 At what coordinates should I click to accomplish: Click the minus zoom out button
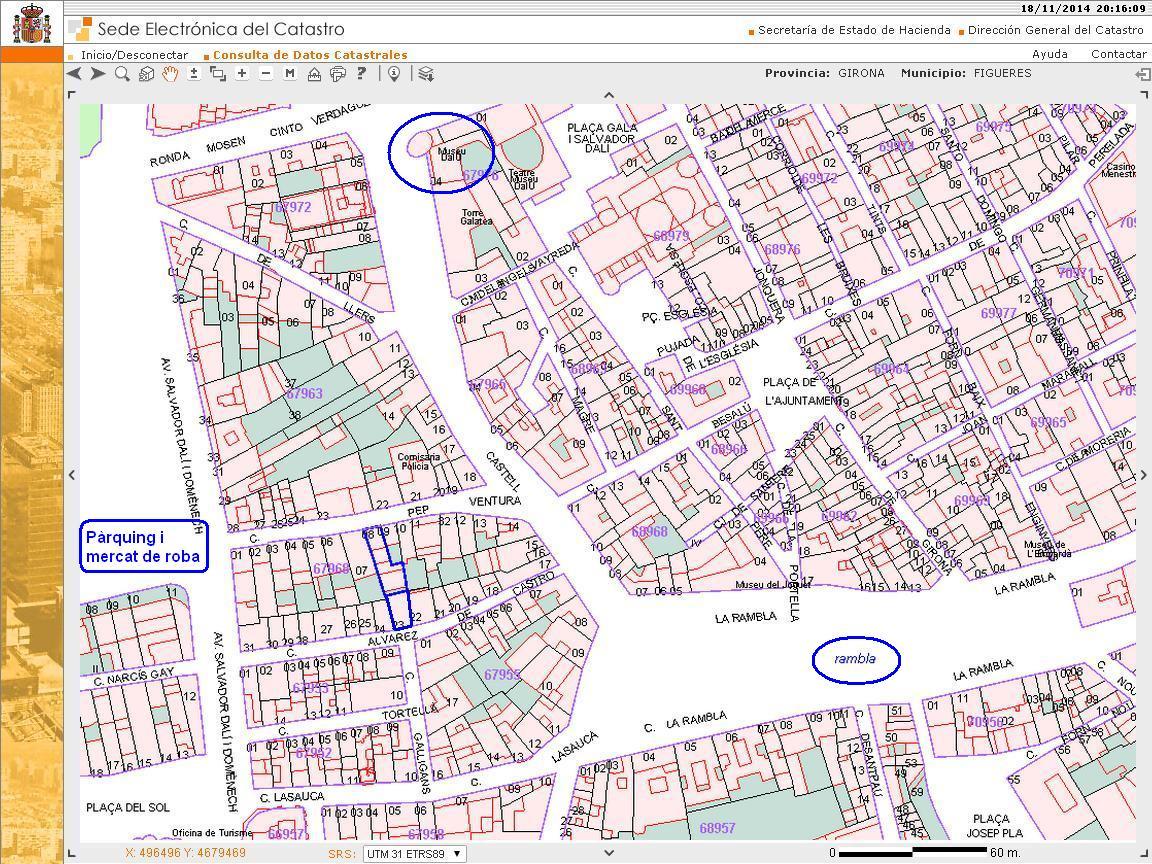(266, 74)
